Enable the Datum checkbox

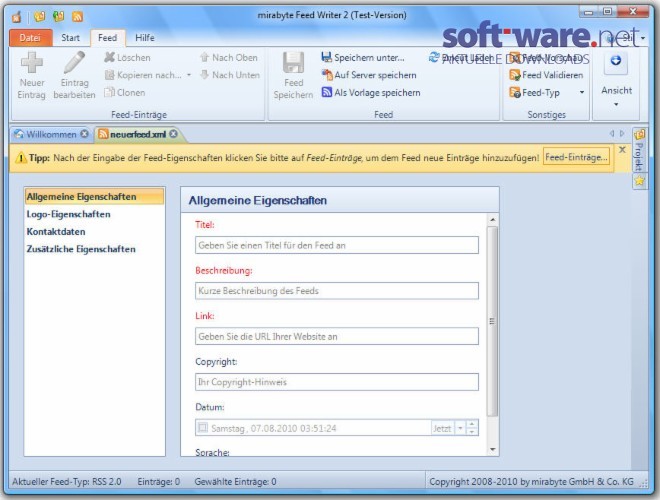(x=202, y=428)
